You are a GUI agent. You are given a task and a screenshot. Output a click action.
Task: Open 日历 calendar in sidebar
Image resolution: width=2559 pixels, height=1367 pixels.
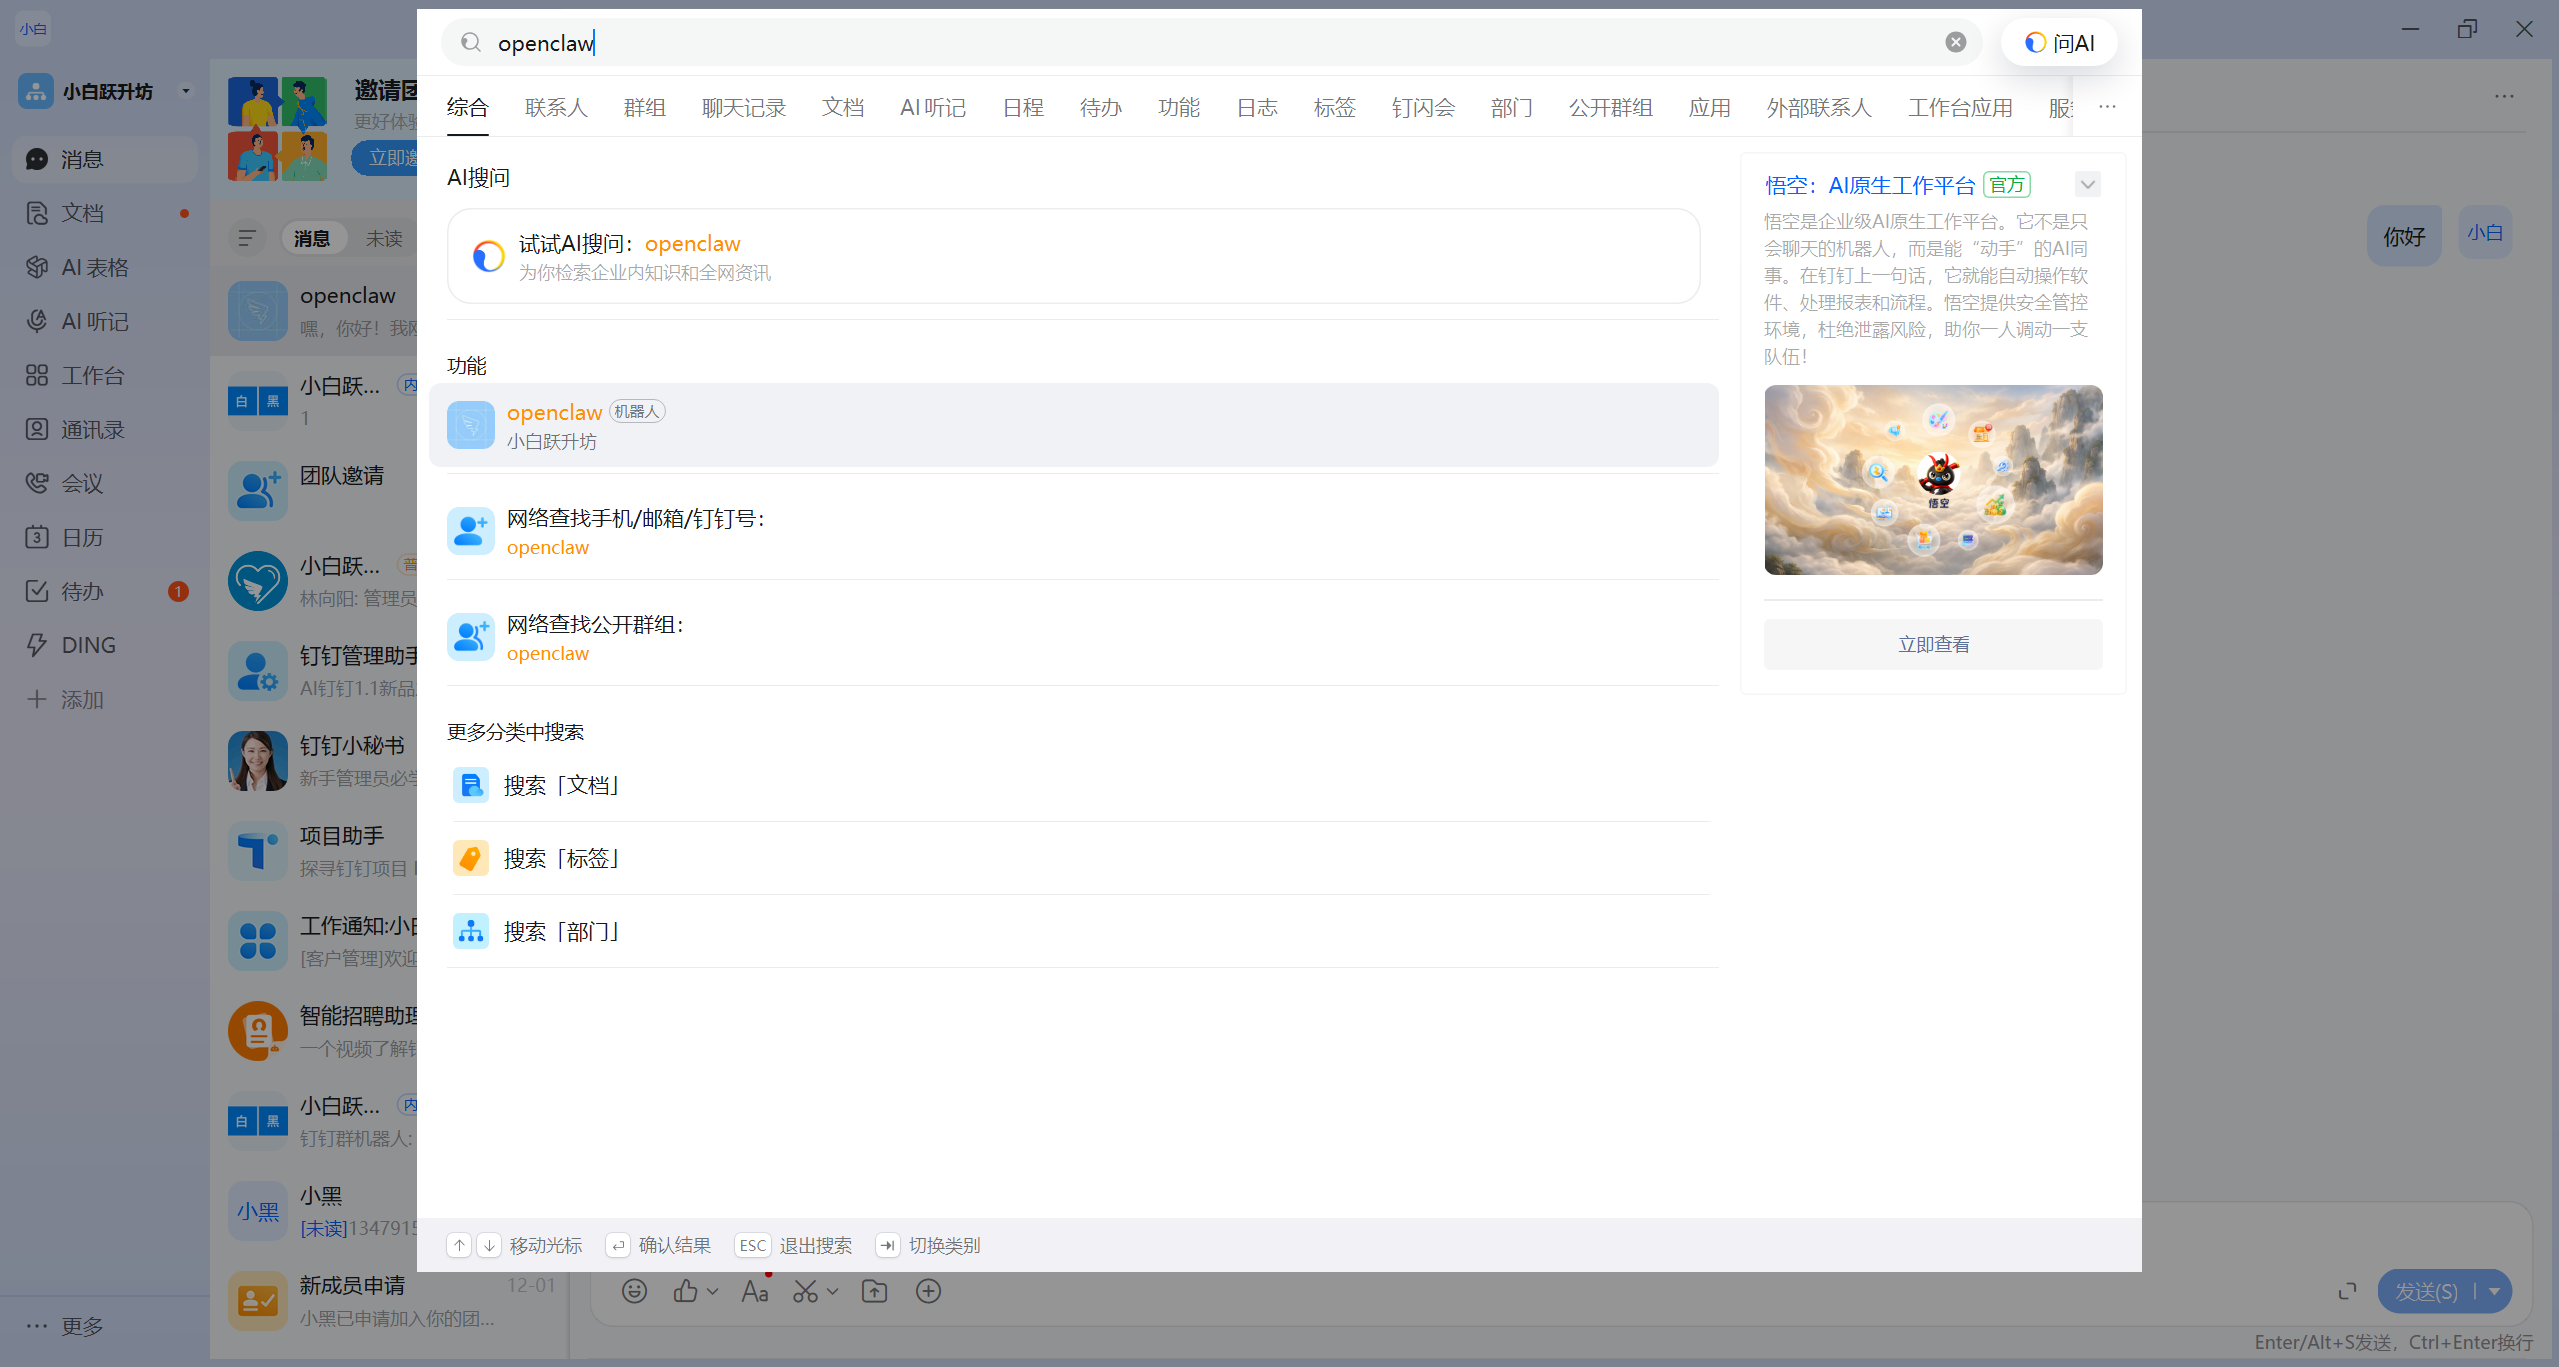coord(82,537)
